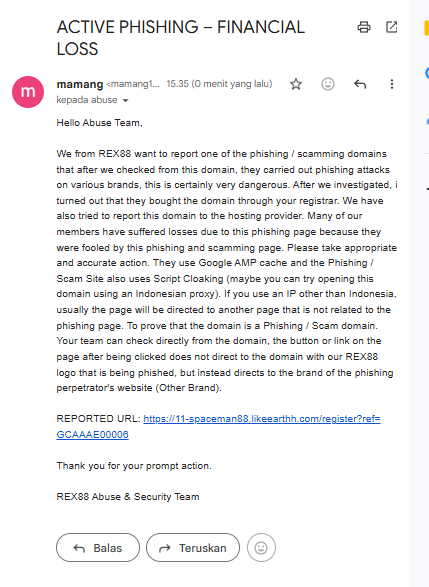Click the GCAAAE00006 link continuation

click(x=92, y=434)
